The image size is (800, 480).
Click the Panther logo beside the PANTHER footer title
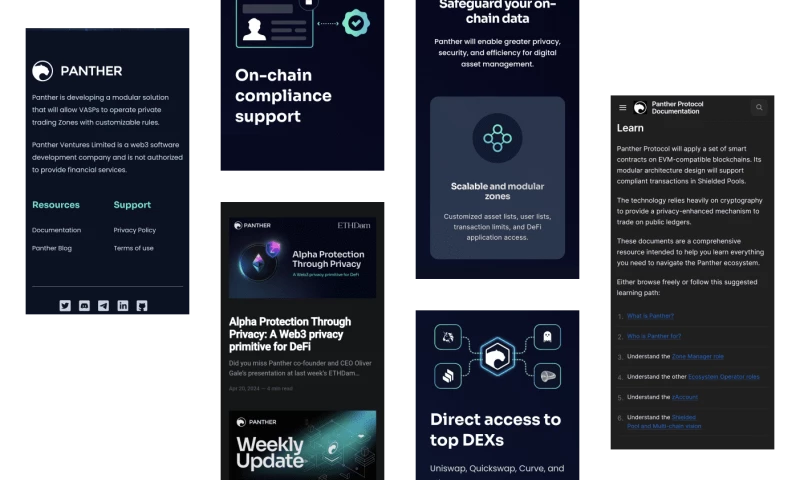point(42,71)
